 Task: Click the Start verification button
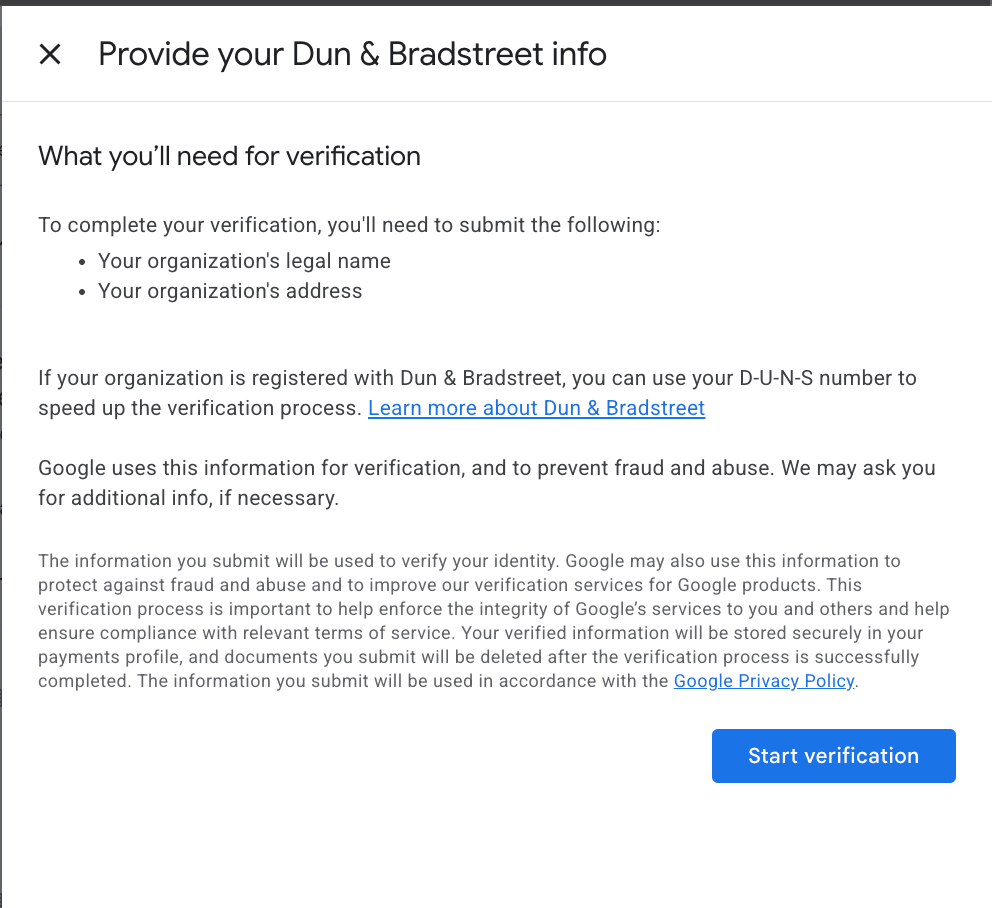tap(833, 756)
